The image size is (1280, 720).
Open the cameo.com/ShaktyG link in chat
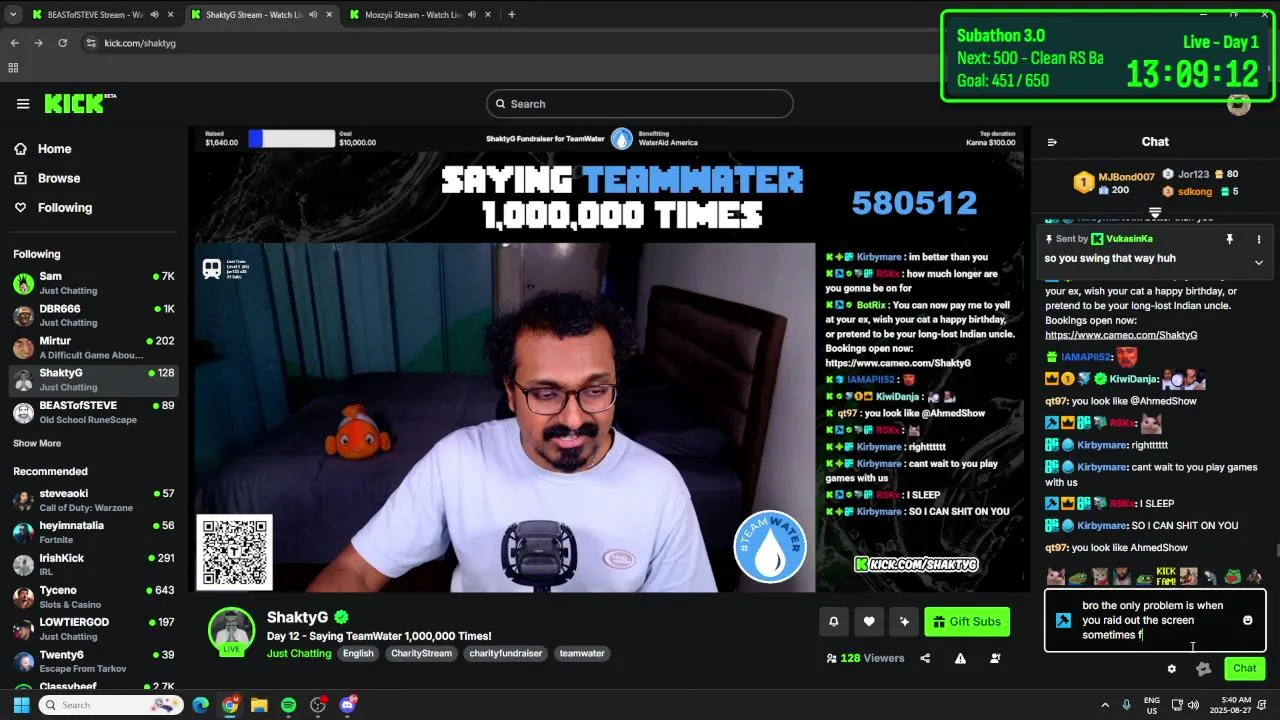(x=1121, y=335)
